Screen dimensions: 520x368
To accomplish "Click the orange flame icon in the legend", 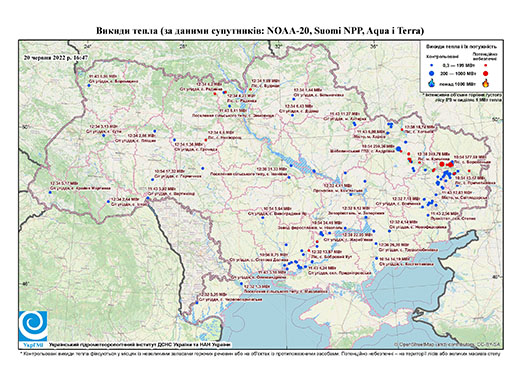I will pyautogui.click(x=486, y=83).
